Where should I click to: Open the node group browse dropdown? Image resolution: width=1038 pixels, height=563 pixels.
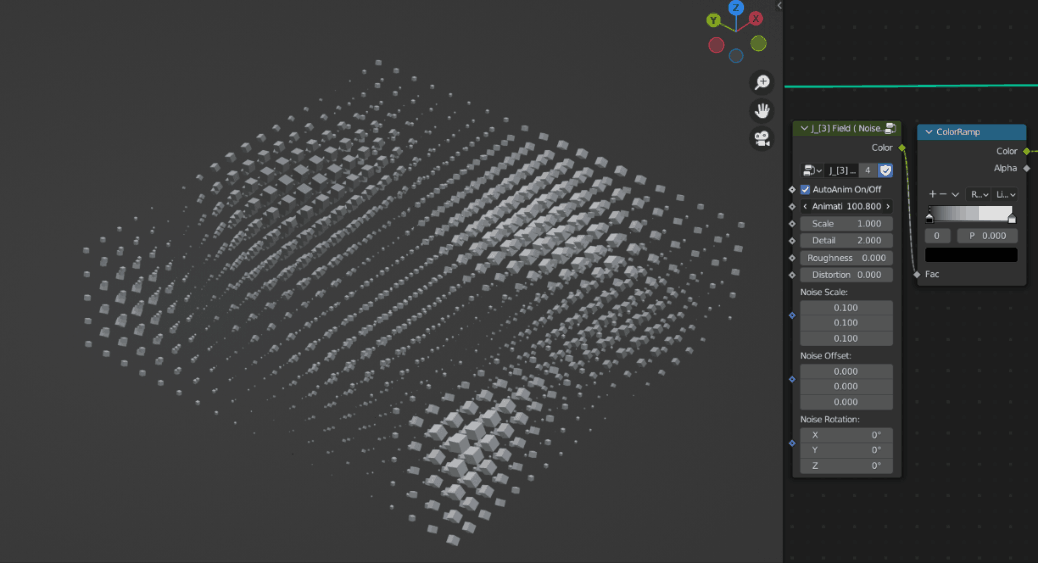click(812, 171)
